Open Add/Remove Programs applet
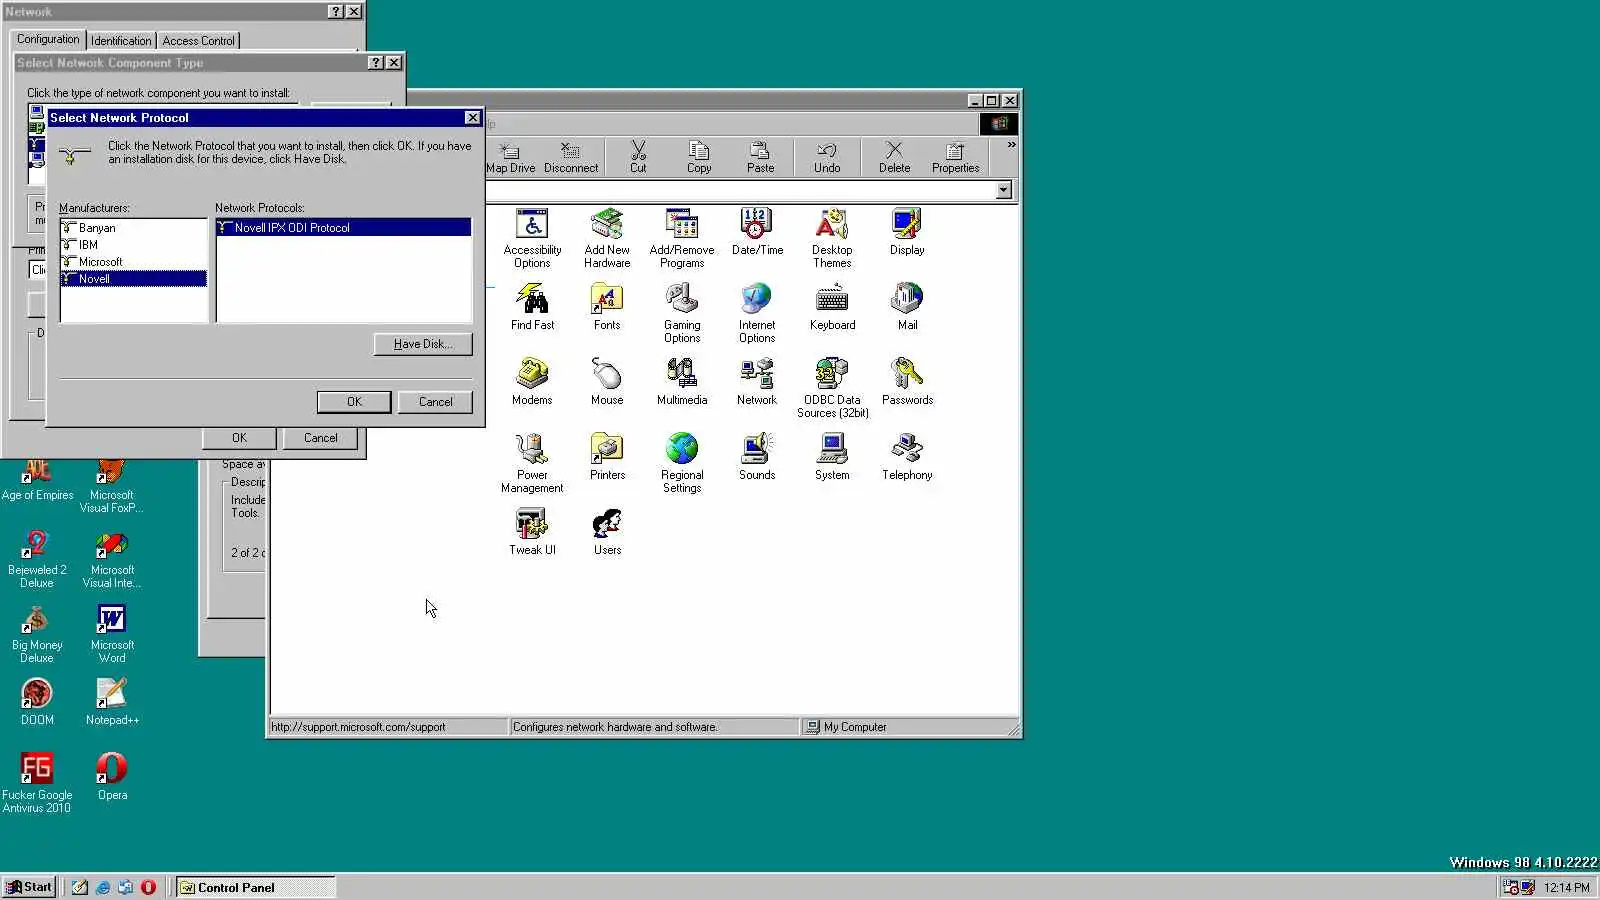This screenshot has height=900, width=1600. (x=682, y=237)
